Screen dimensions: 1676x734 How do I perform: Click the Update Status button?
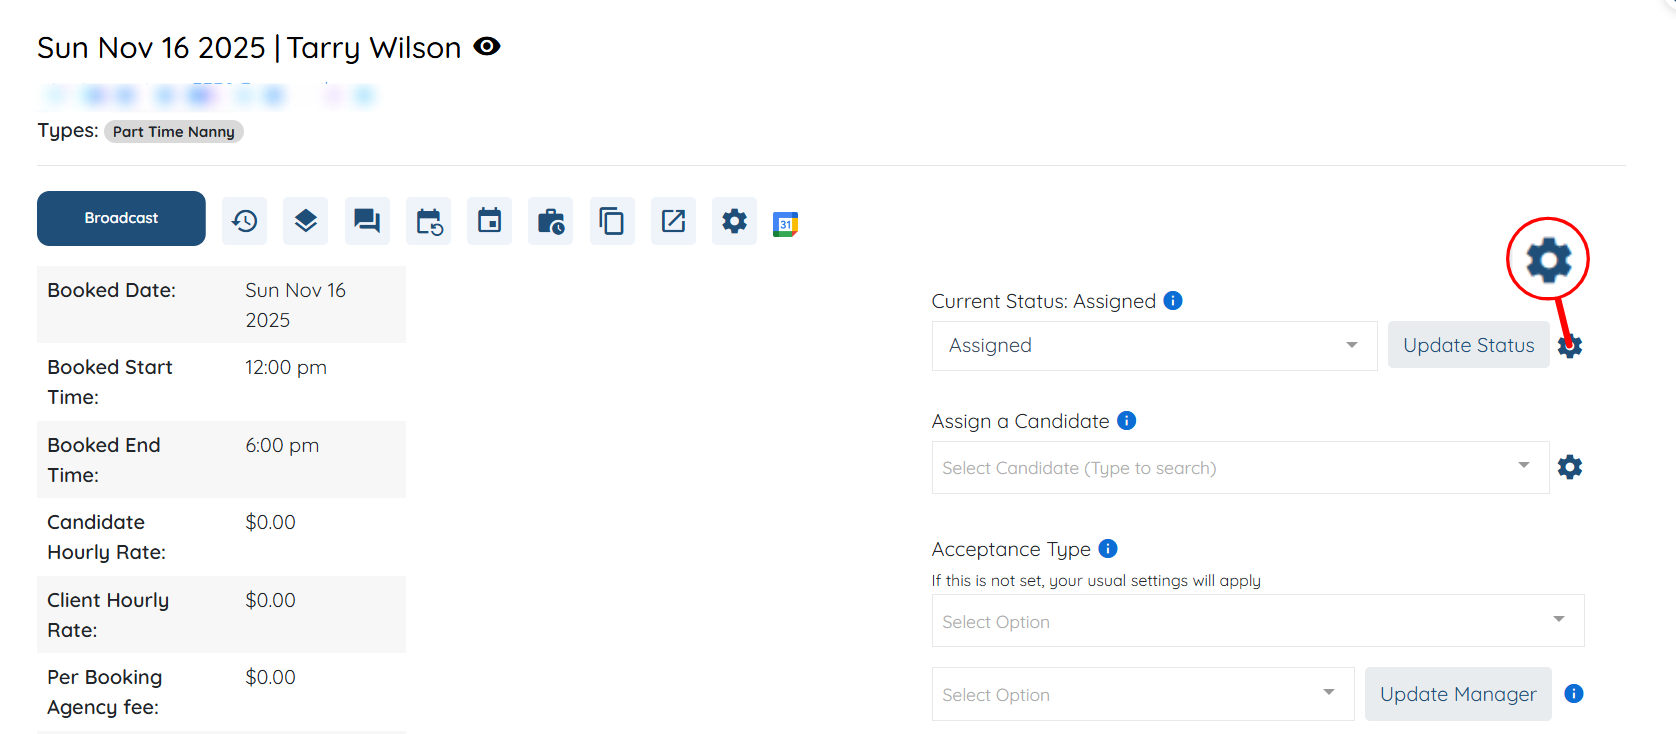pyautogui.click(x=1468, y=345)
